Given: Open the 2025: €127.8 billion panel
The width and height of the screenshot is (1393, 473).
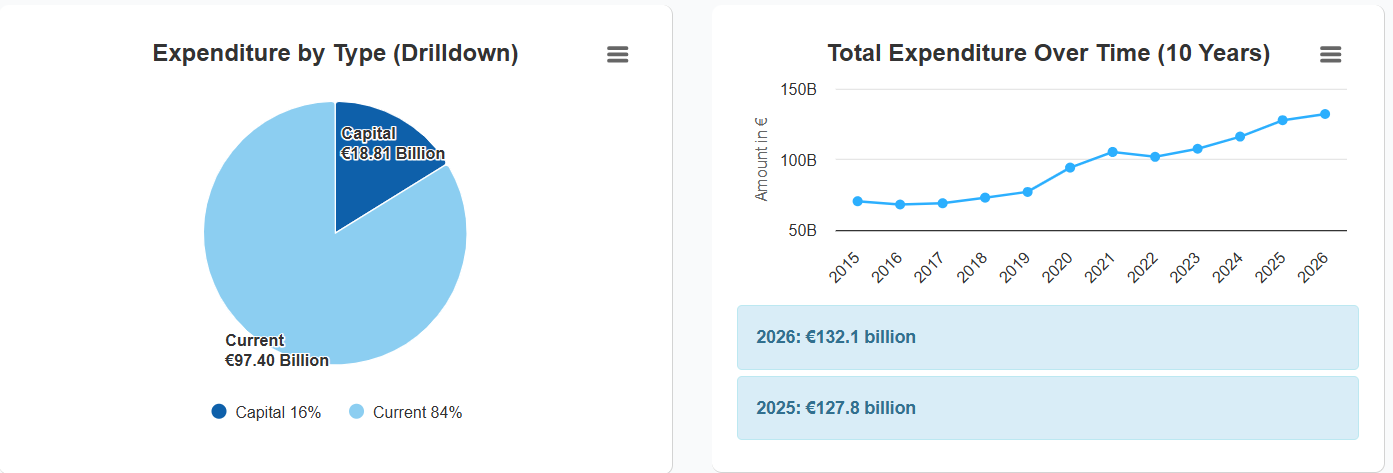Looking at the screenshot, I should 1047,408.
